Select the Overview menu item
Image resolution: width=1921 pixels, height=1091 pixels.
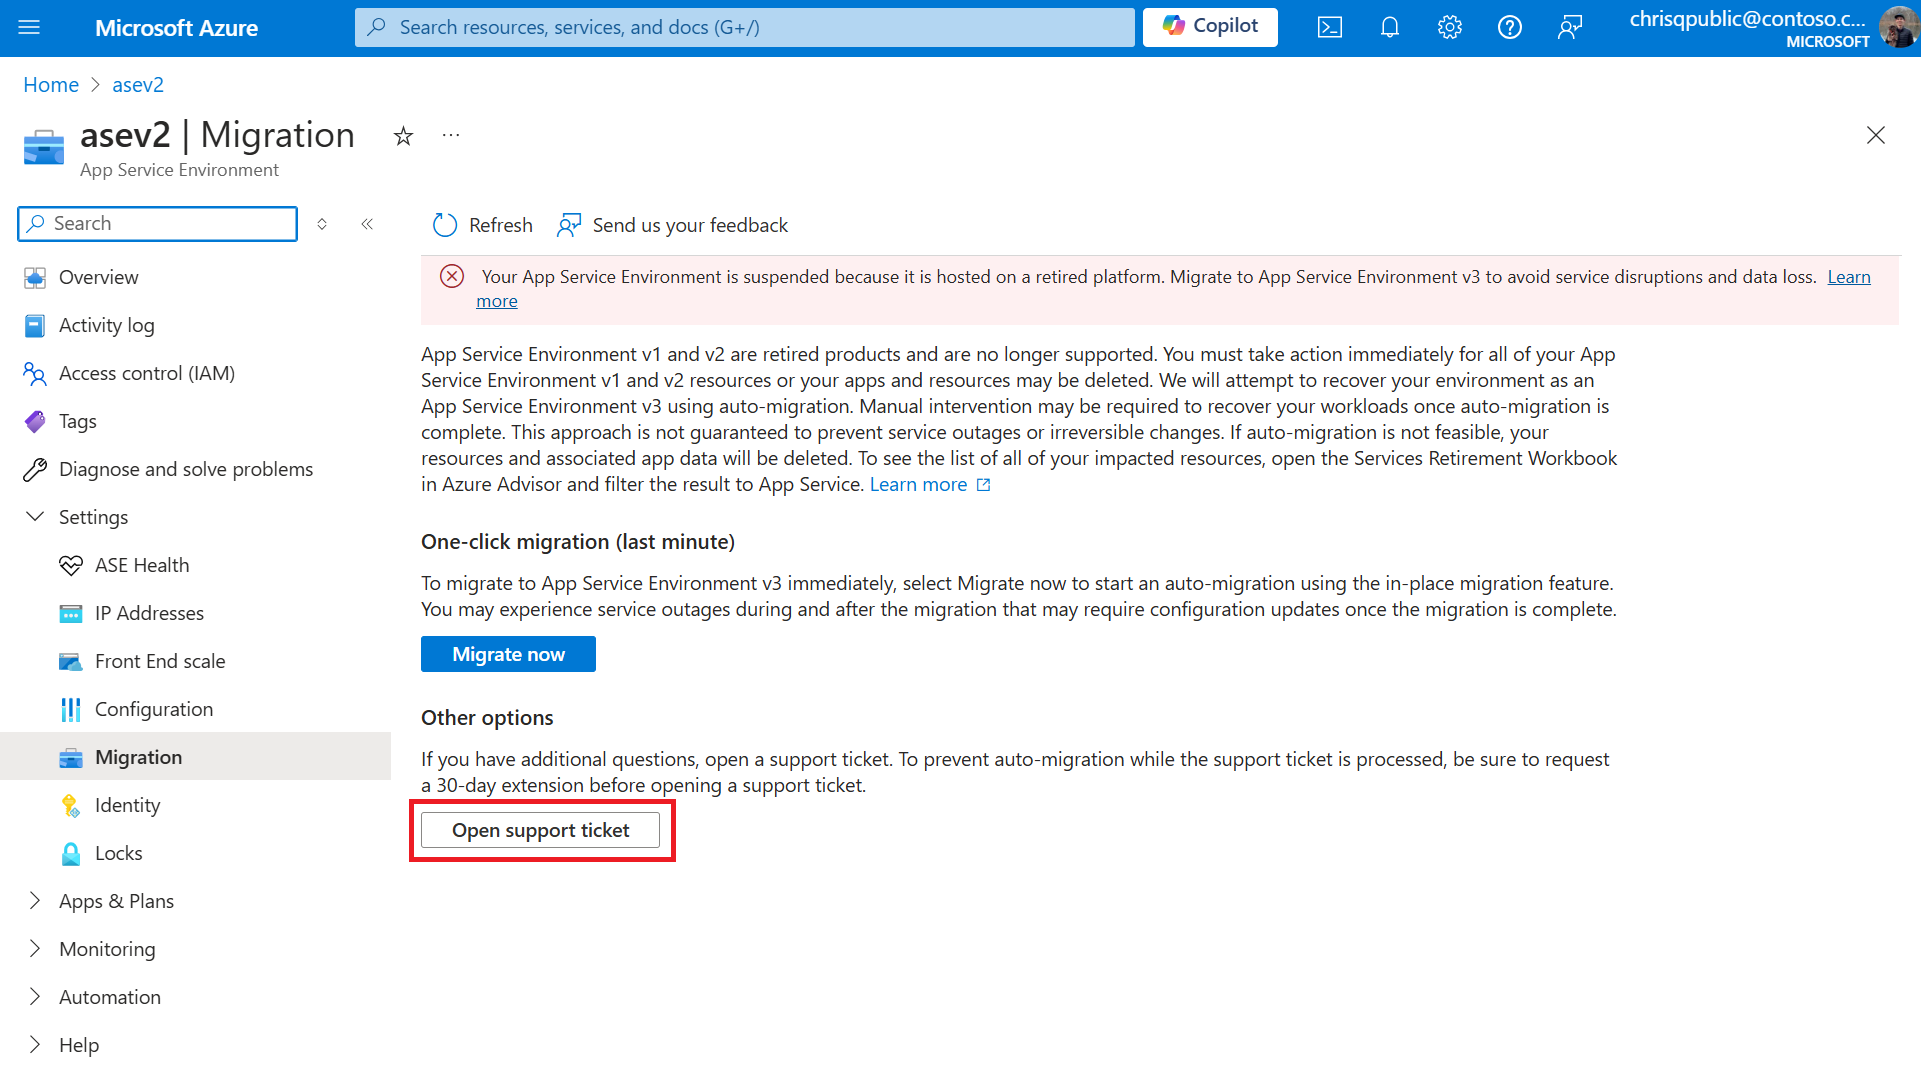[99, 276]
